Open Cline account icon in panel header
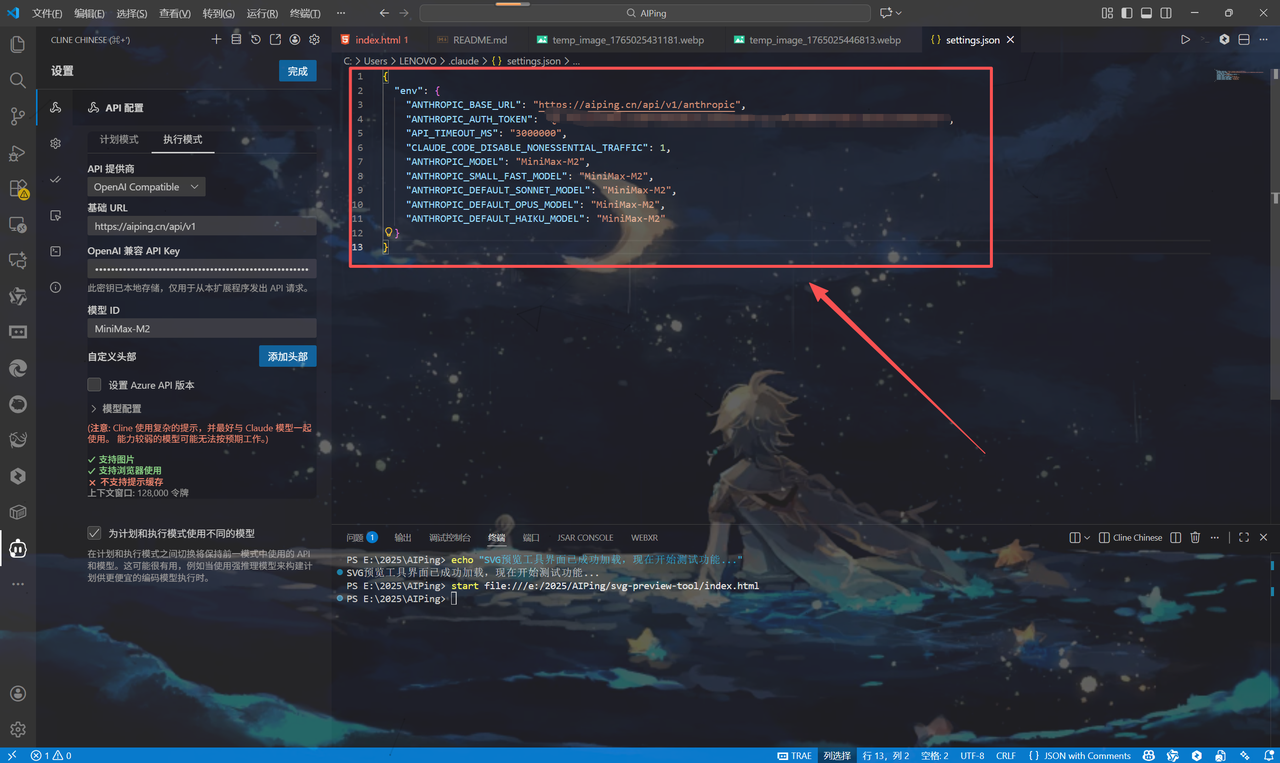Image resolution: width=1280 pixels, height=763 pixels. (295, 40)
